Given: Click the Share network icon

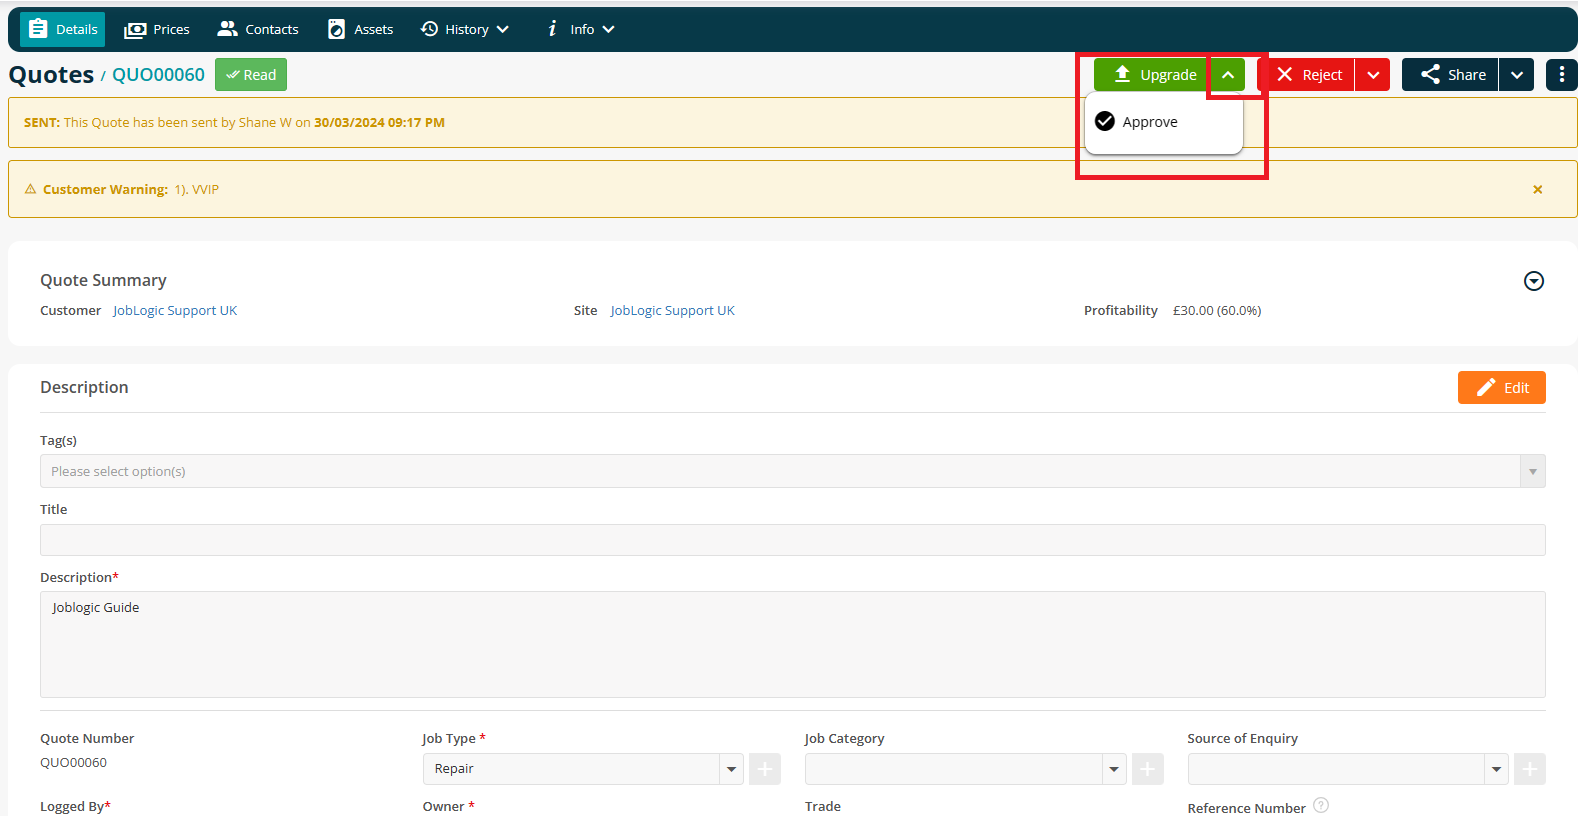Looking at the screenshot, I should [x=1431, y=75].
